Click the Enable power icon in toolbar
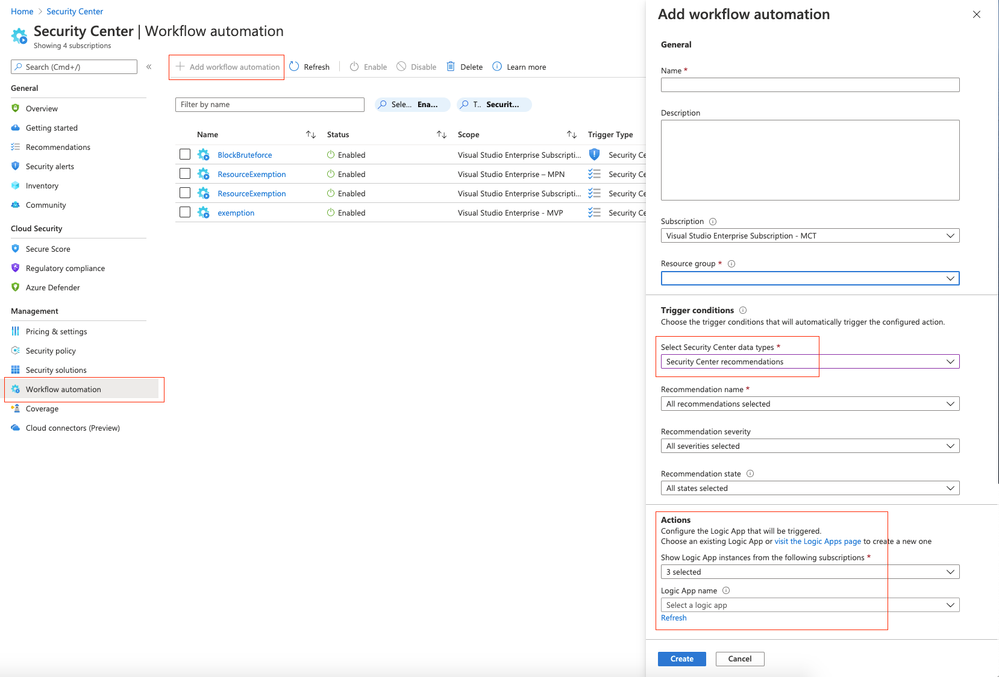 [x=354, y=66]
